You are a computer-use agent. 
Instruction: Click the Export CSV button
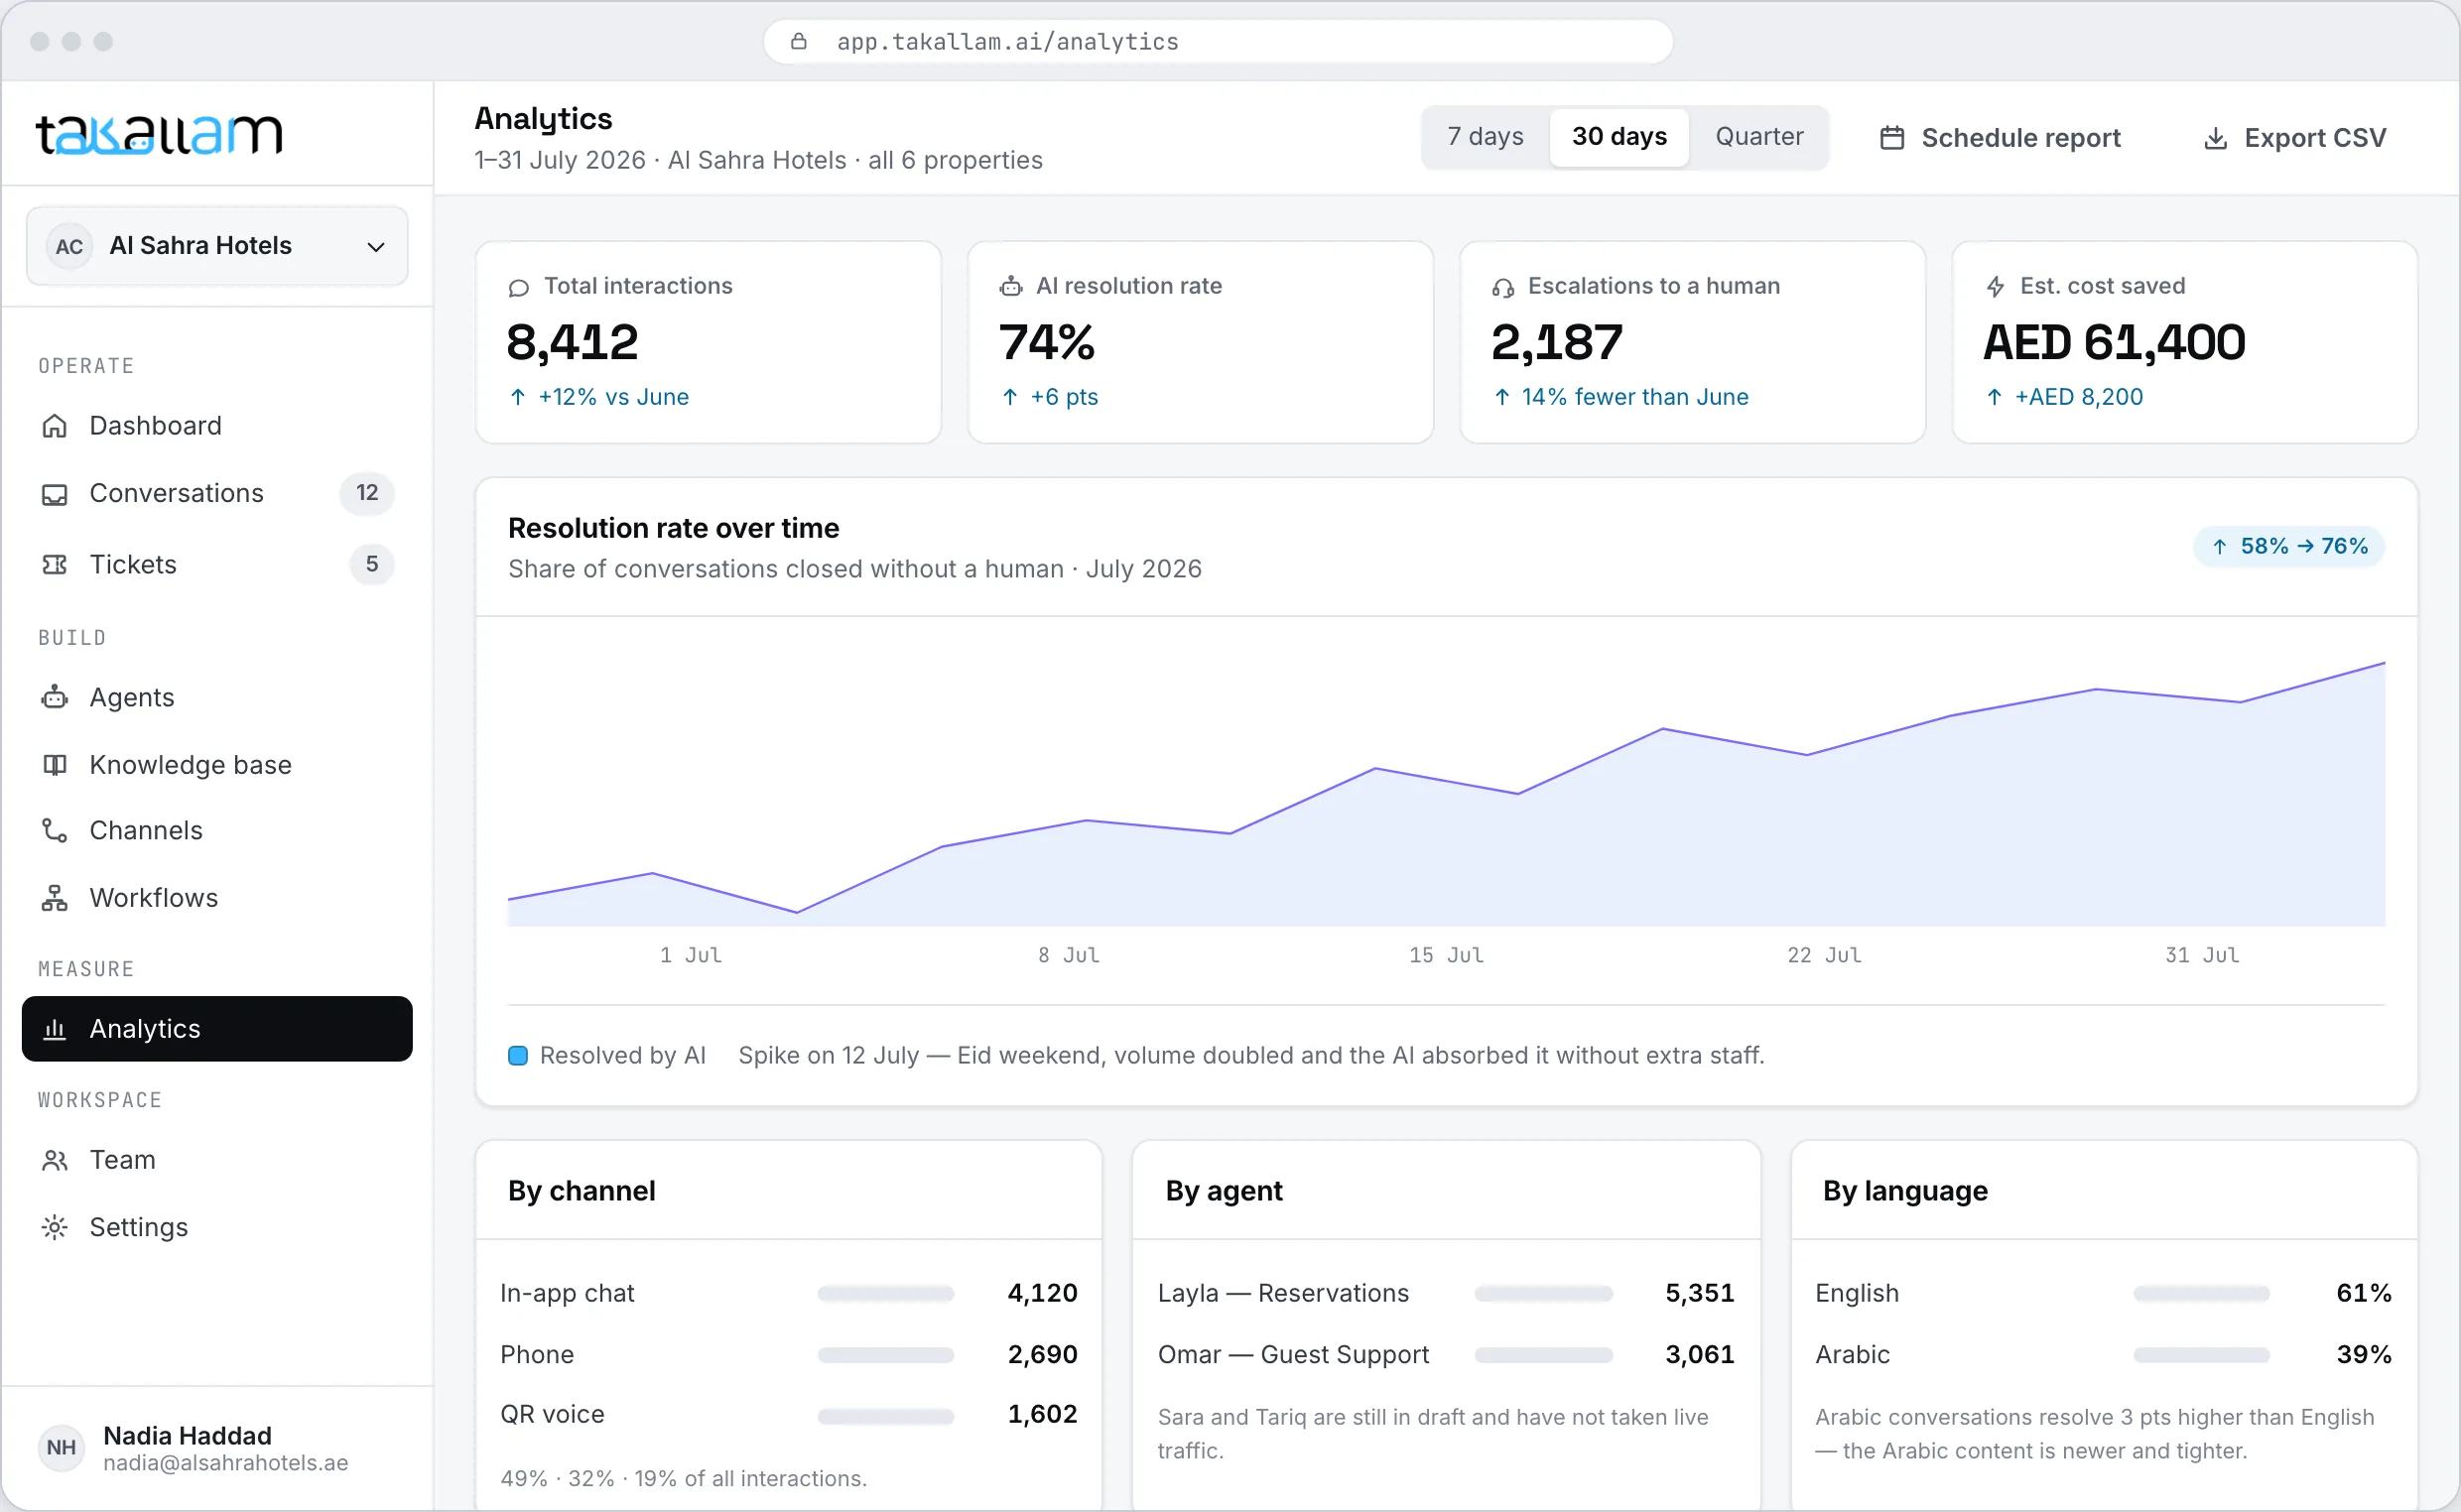click(x=2296, y=138)
